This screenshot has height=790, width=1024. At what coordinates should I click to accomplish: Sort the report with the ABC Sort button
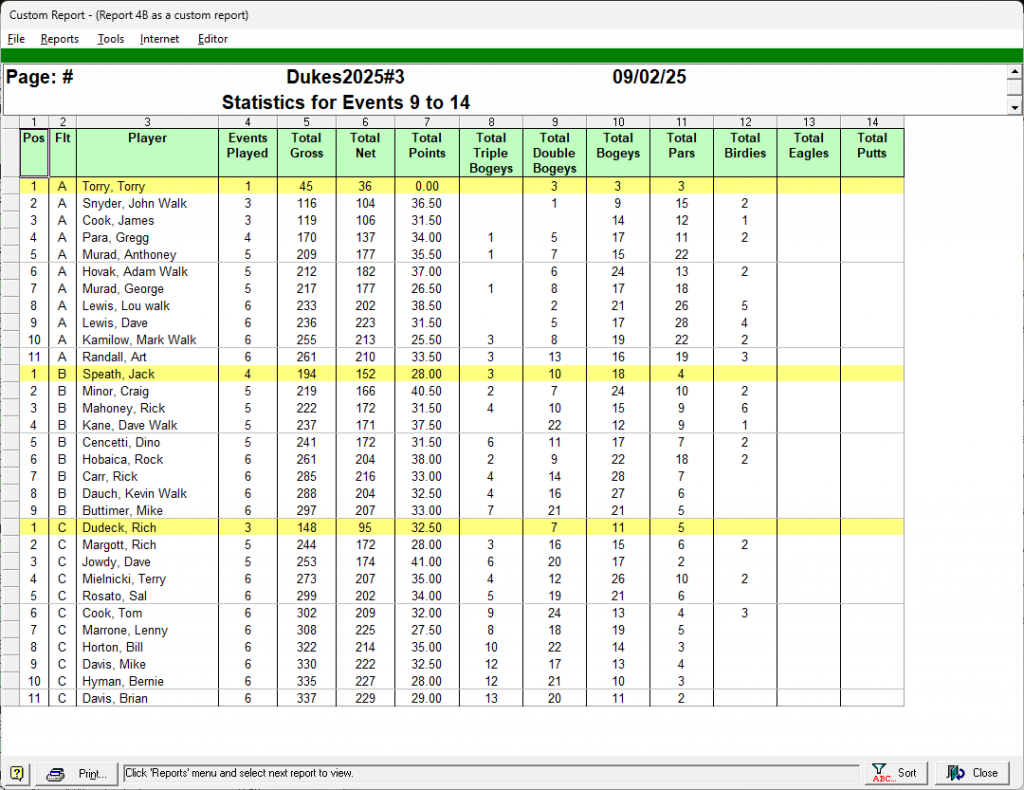pos(895,773)
